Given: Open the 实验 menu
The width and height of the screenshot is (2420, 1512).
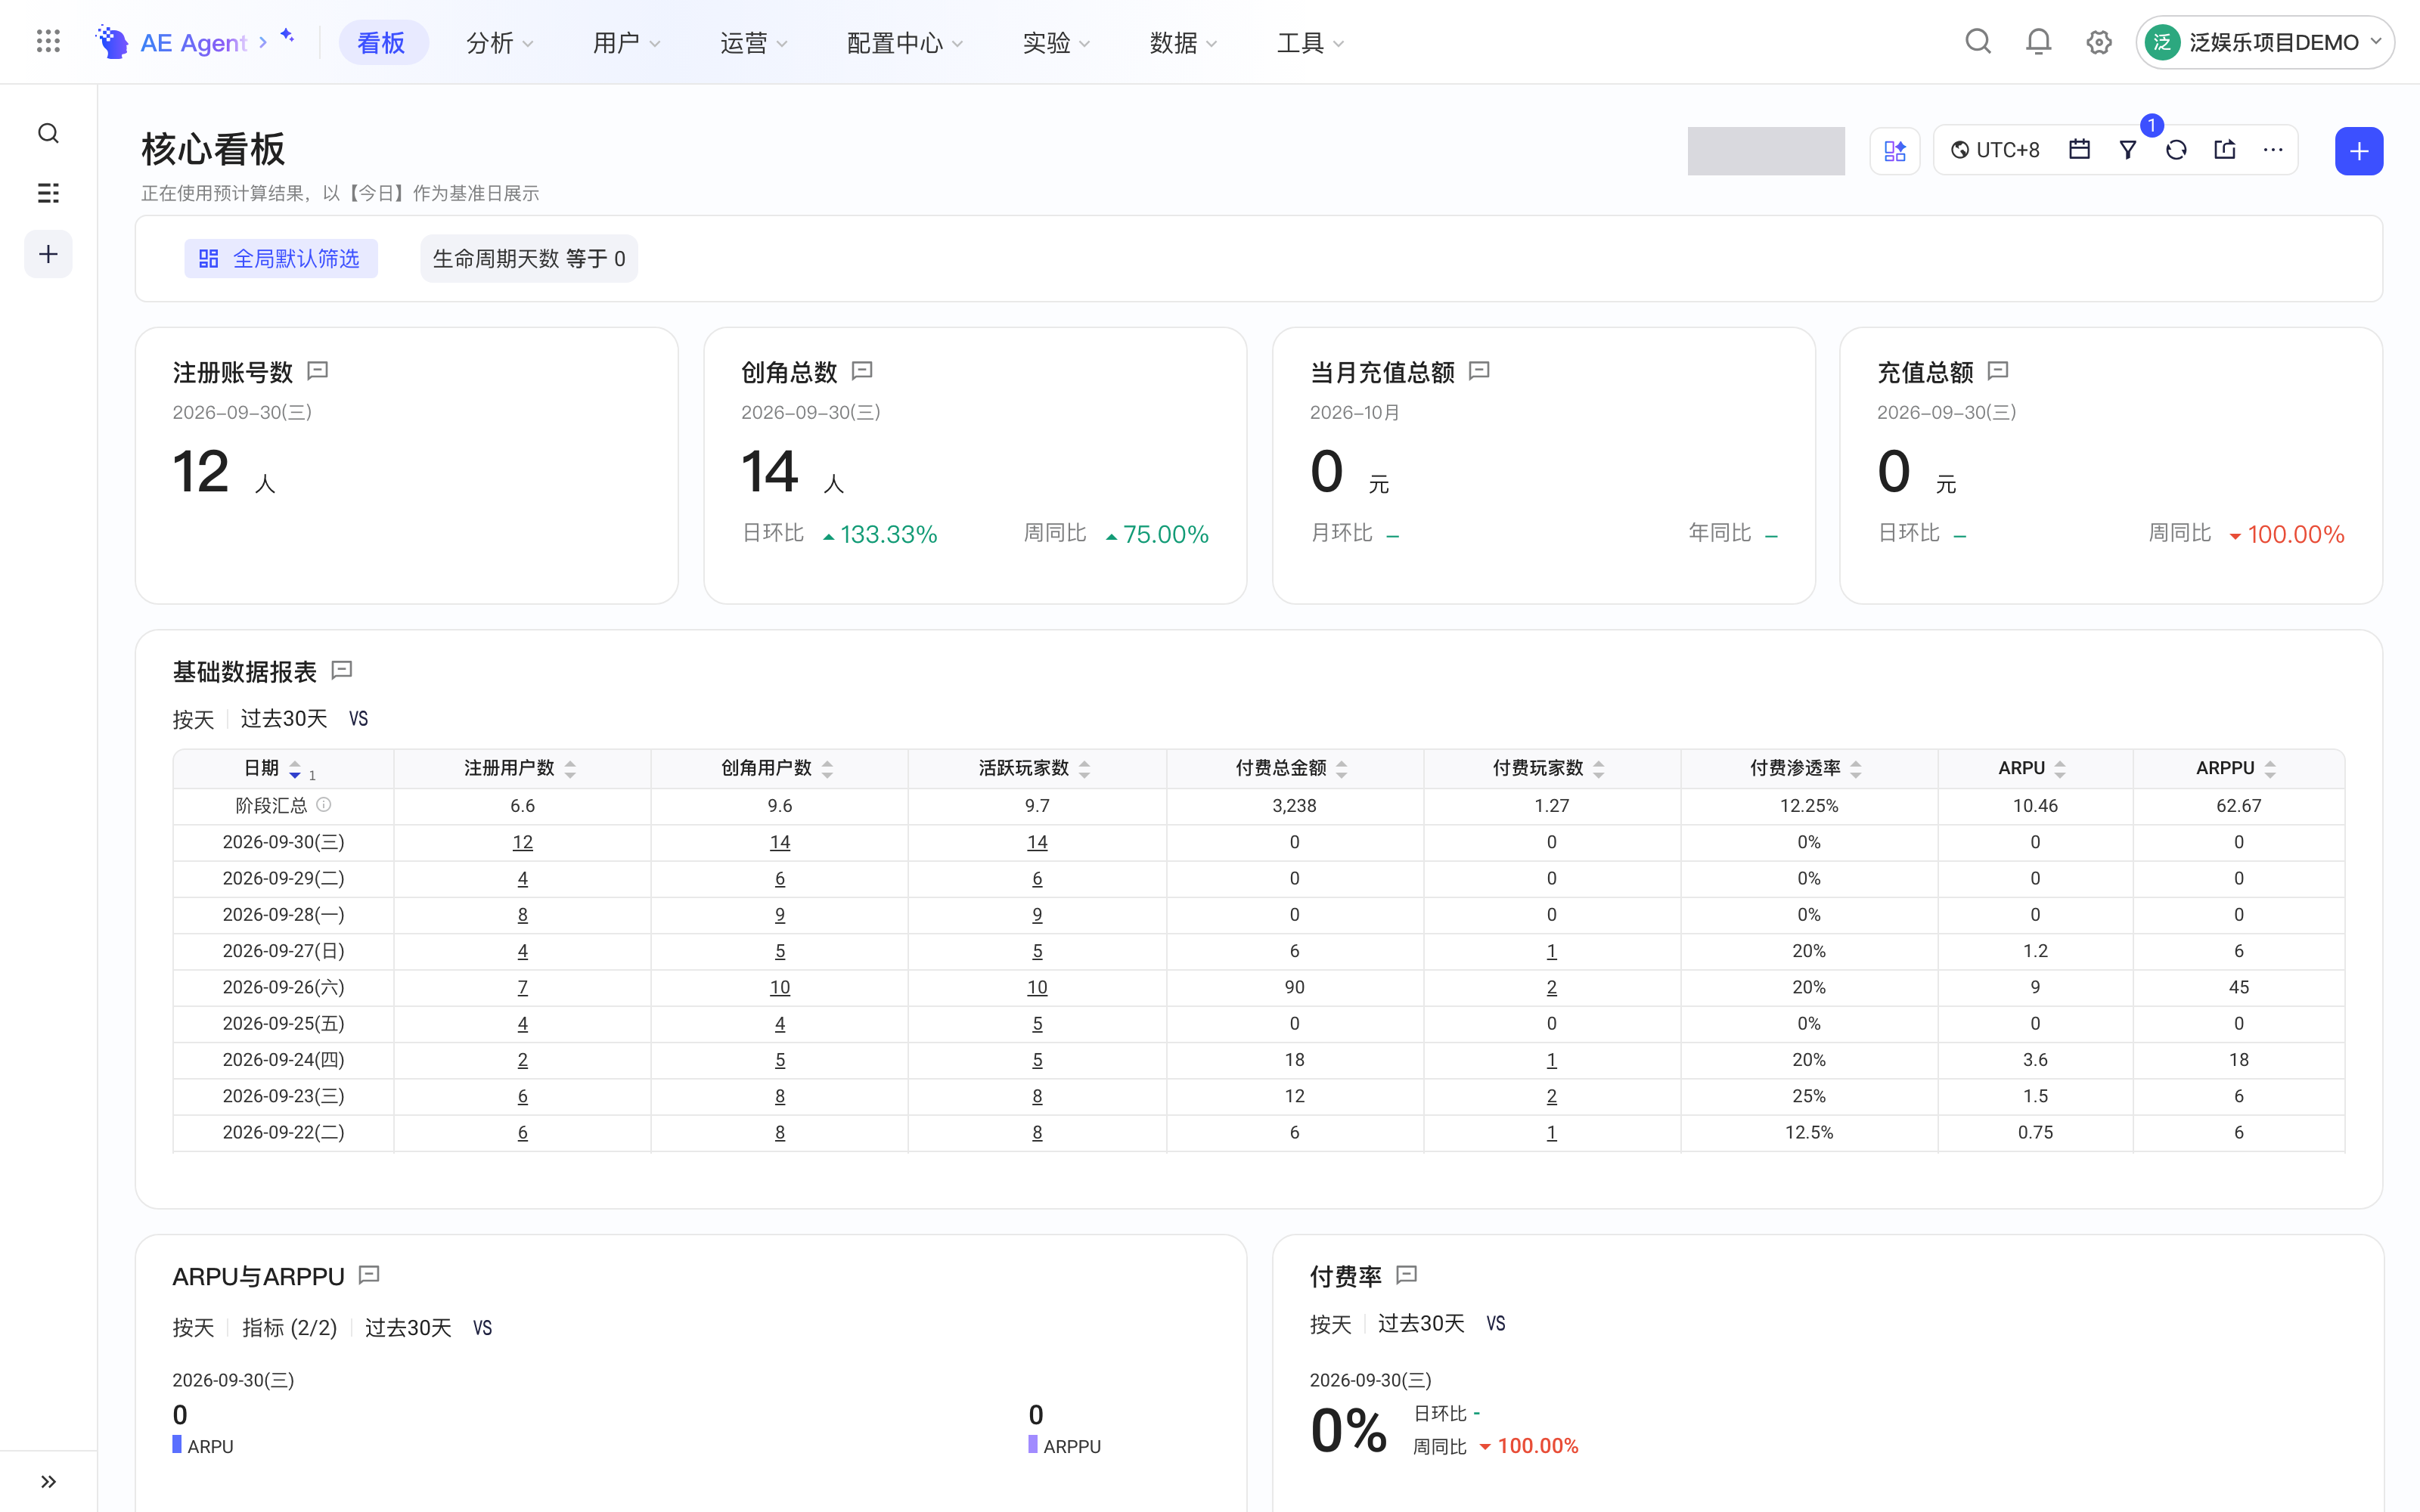Looking at the screenshot, I should [1056, 43].
